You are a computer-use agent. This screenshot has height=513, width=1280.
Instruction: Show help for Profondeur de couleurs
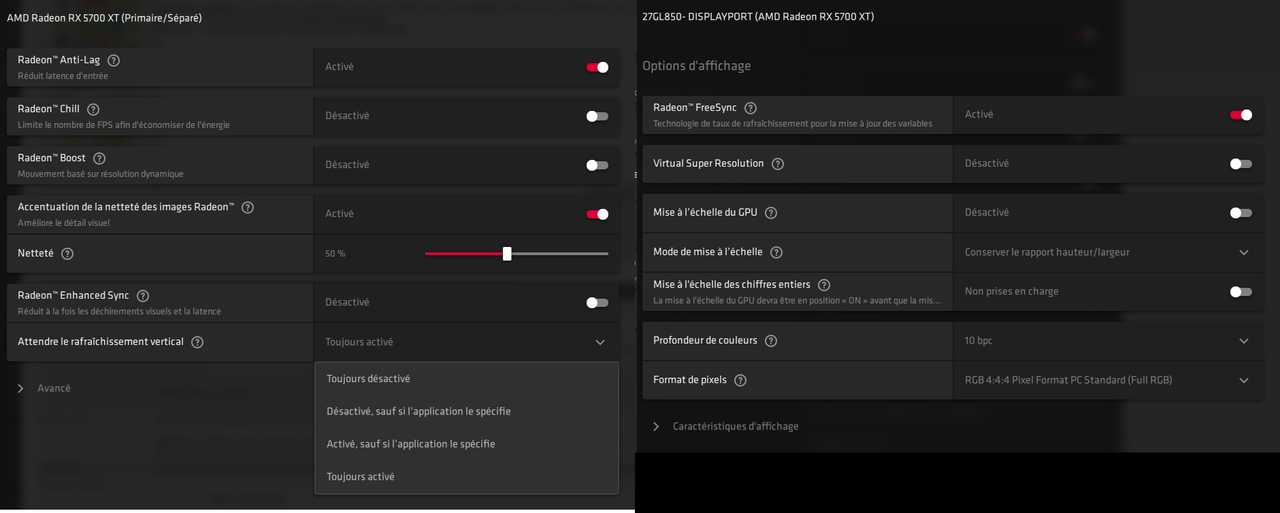(x=770, y=341)
